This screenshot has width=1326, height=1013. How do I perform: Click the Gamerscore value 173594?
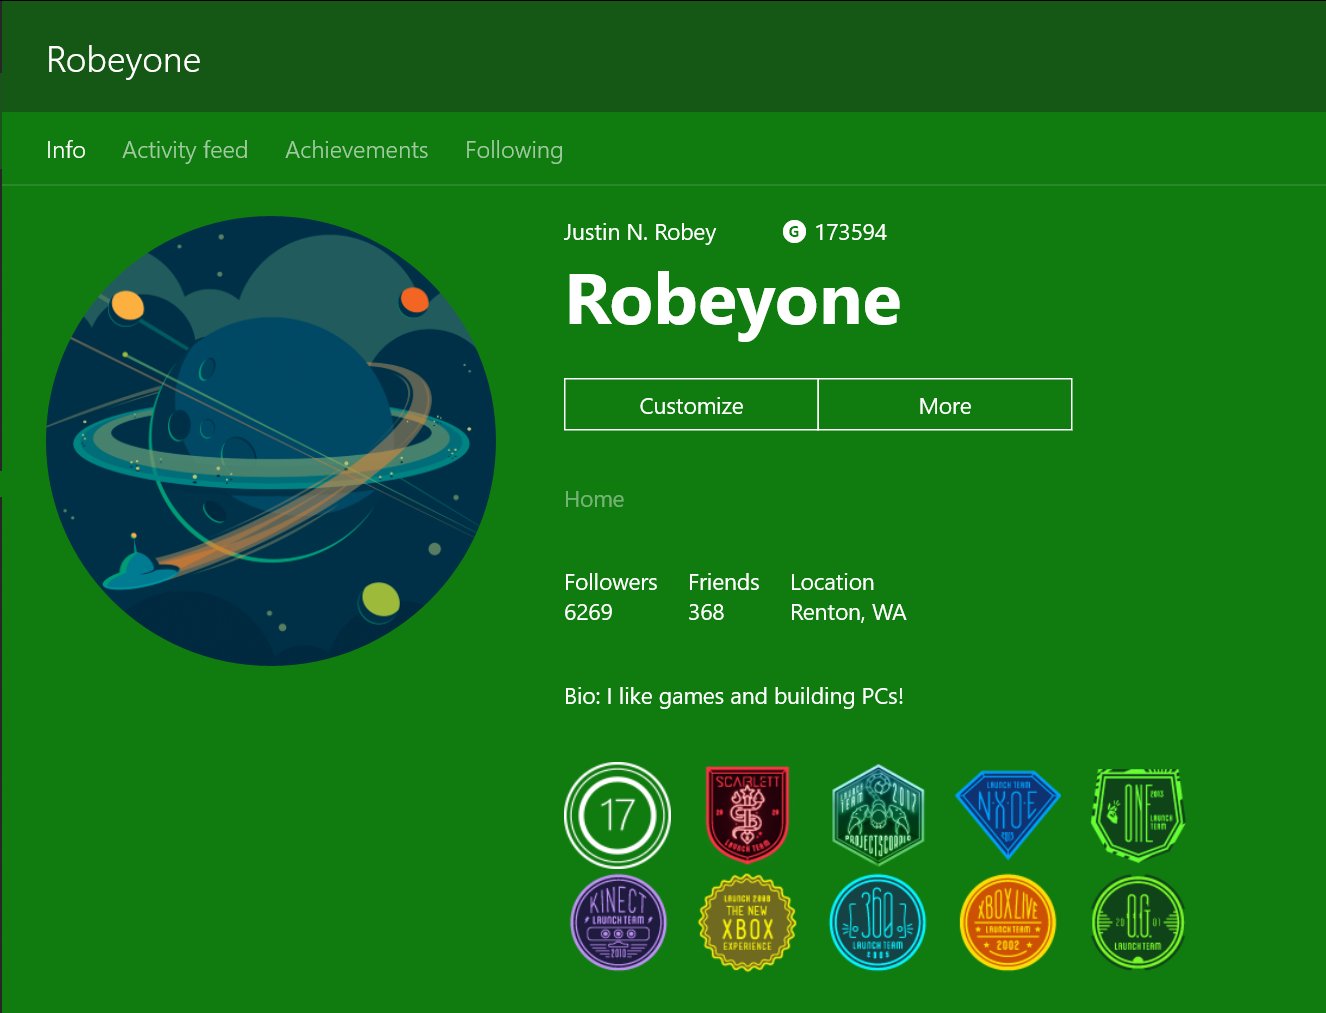pos(851,232)
